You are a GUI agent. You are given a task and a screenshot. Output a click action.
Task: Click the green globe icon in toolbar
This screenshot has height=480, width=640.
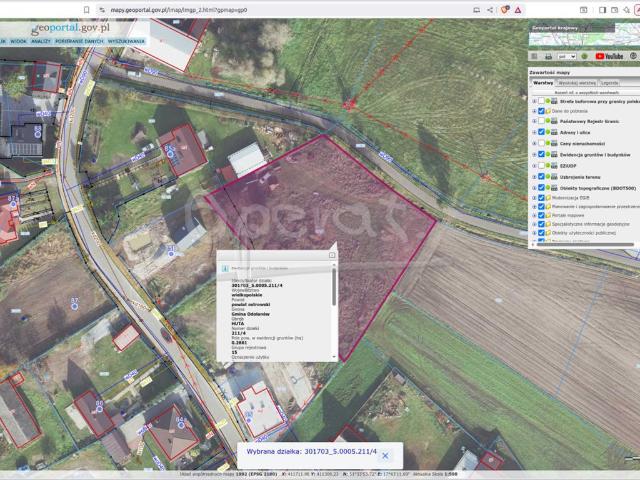click(584, 56)
